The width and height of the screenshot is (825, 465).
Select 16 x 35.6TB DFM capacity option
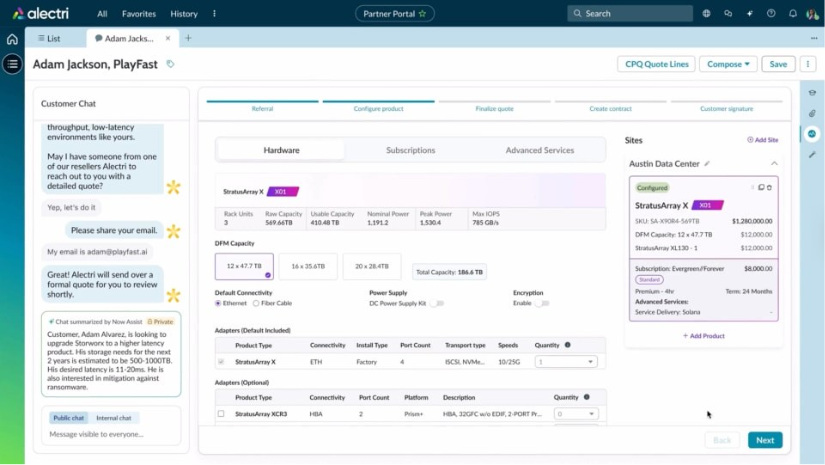click(308, 266)
